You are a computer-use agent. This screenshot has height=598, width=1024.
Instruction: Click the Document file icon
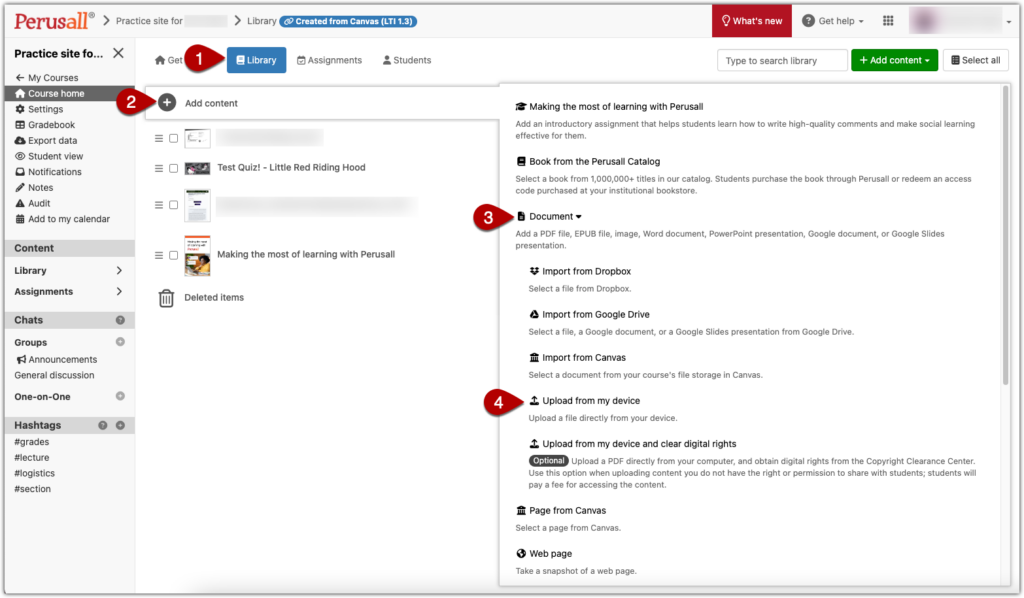521,216
